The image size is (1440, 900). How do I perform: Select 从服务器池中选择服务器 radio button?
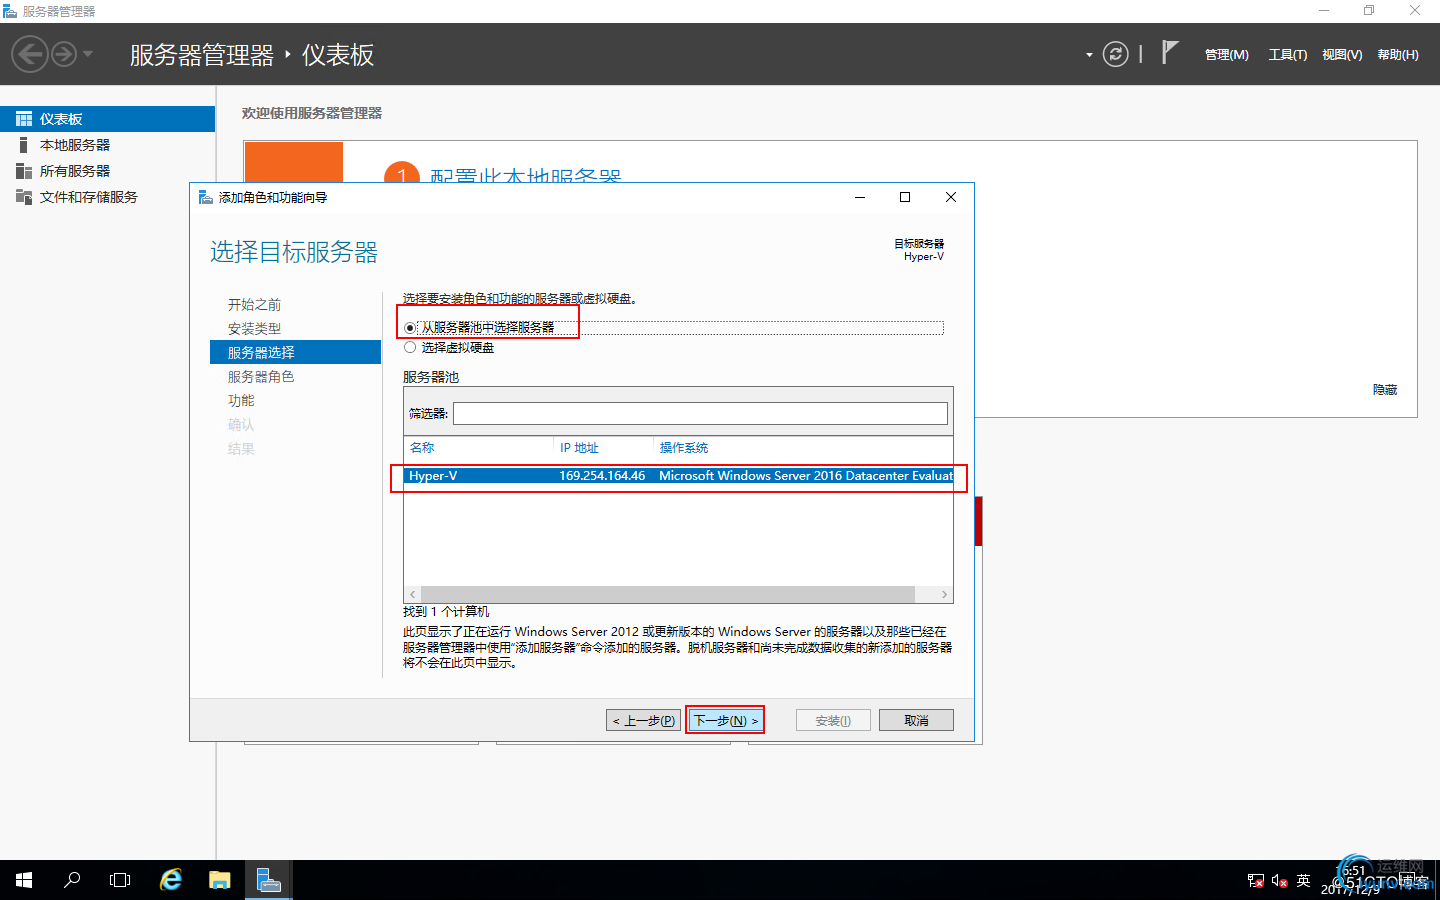click(410, 328)
